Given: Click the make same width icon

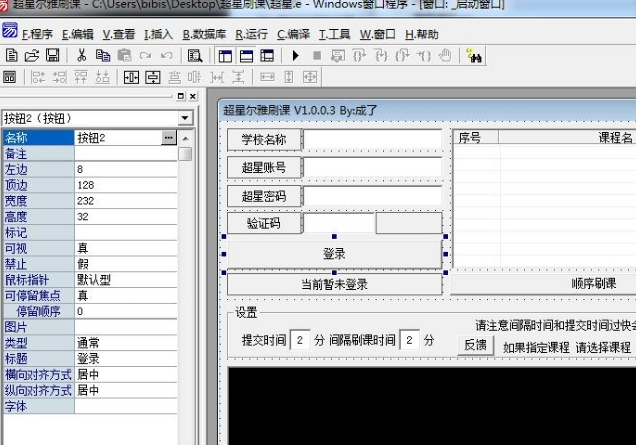Looking at the screenshot, I should tap(267, 77).
